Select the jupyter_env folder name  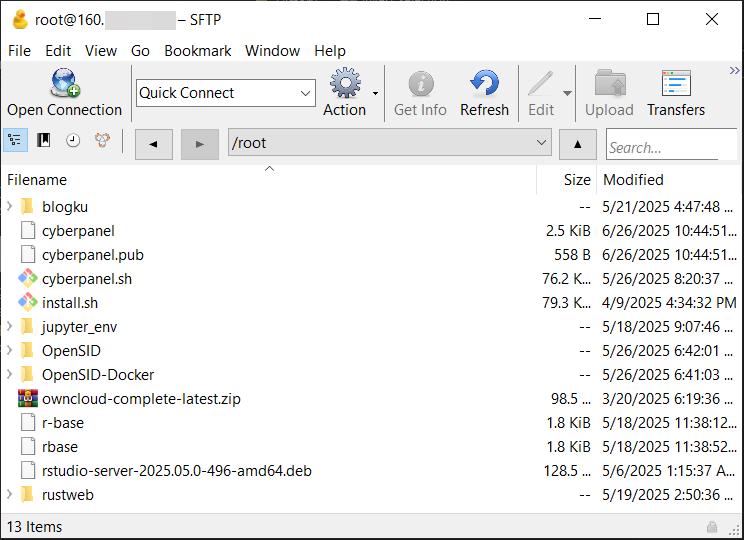(x=79, y=327)
